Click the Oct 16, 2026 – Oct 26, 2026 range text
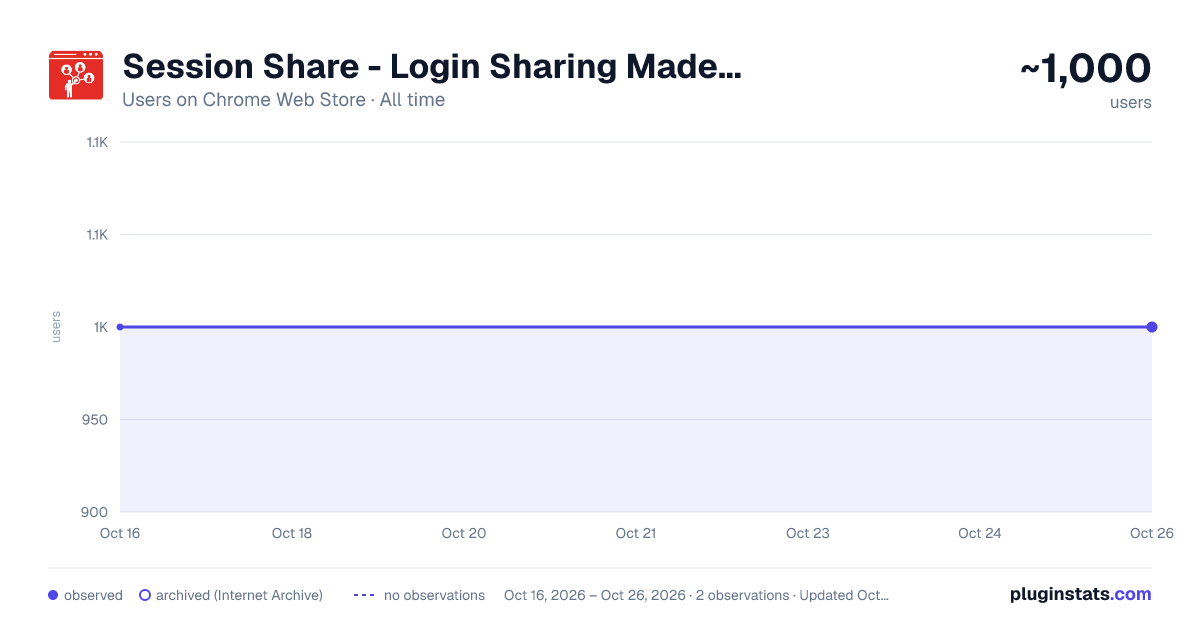Viewport: 1200px width, 630px height. point(595,595)
